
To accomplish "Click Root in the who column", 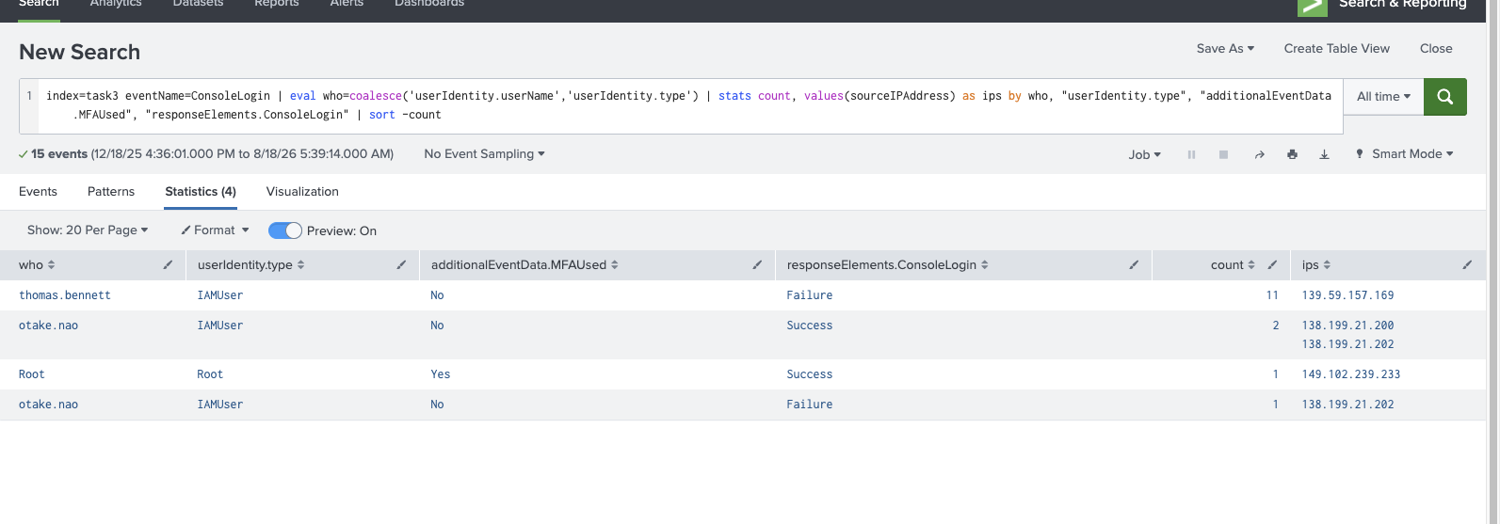I will (32, 374).
